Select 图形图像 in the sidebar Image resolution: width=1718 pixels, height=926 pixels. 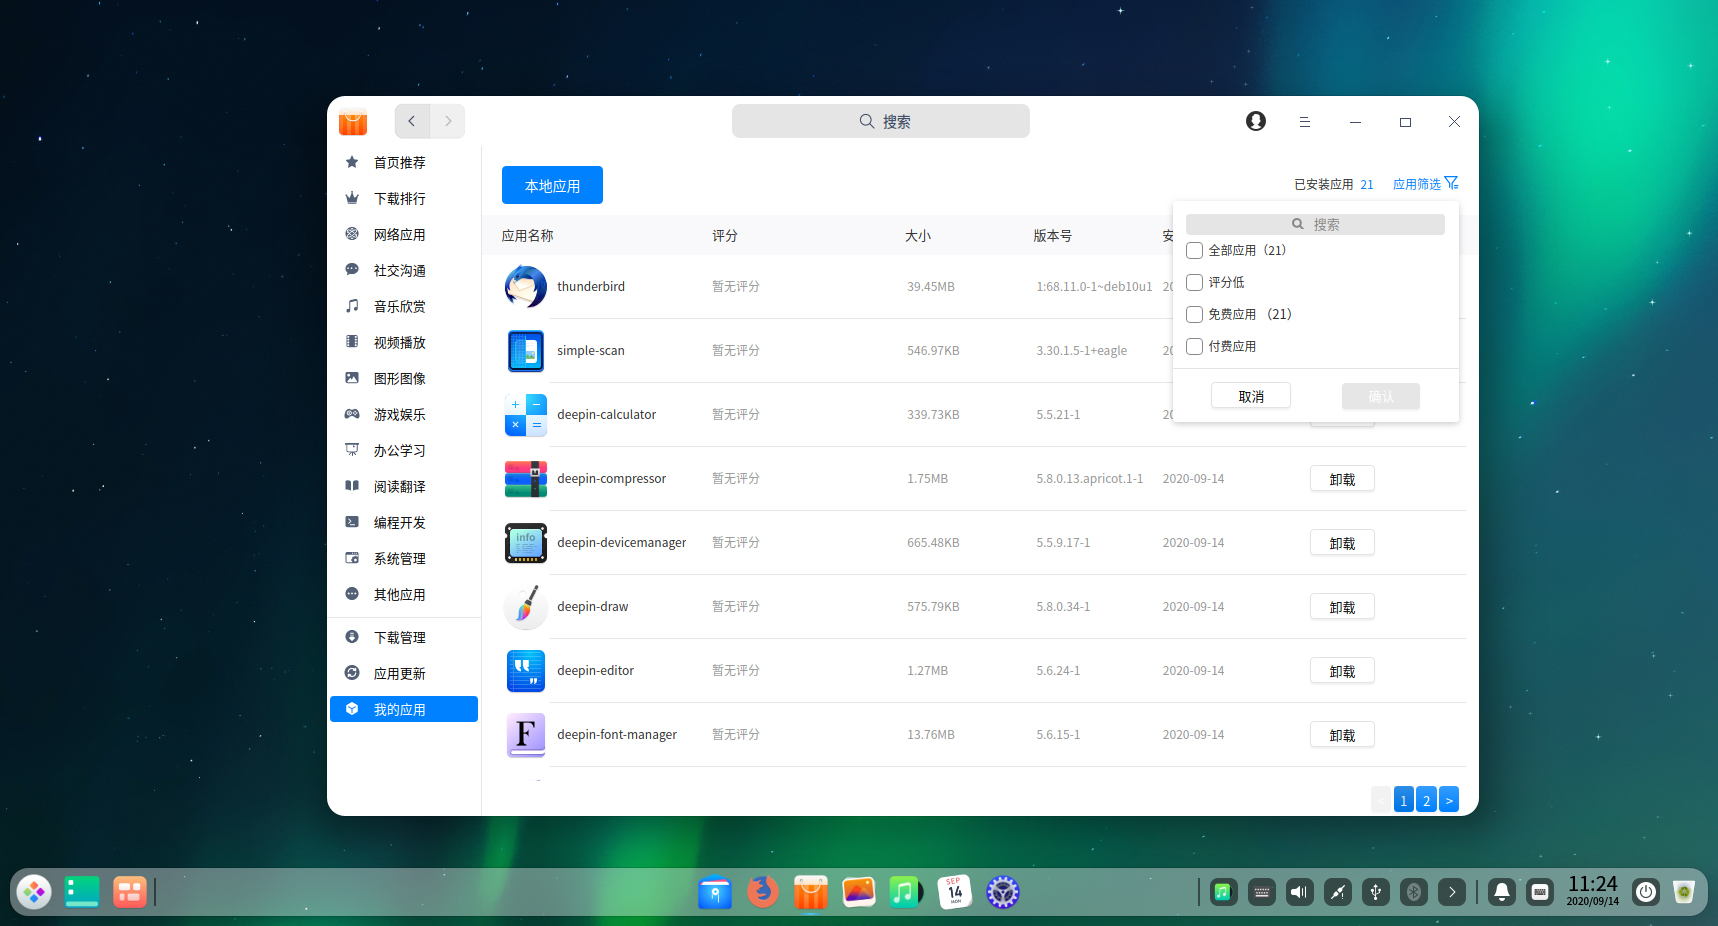click(404, 378)
